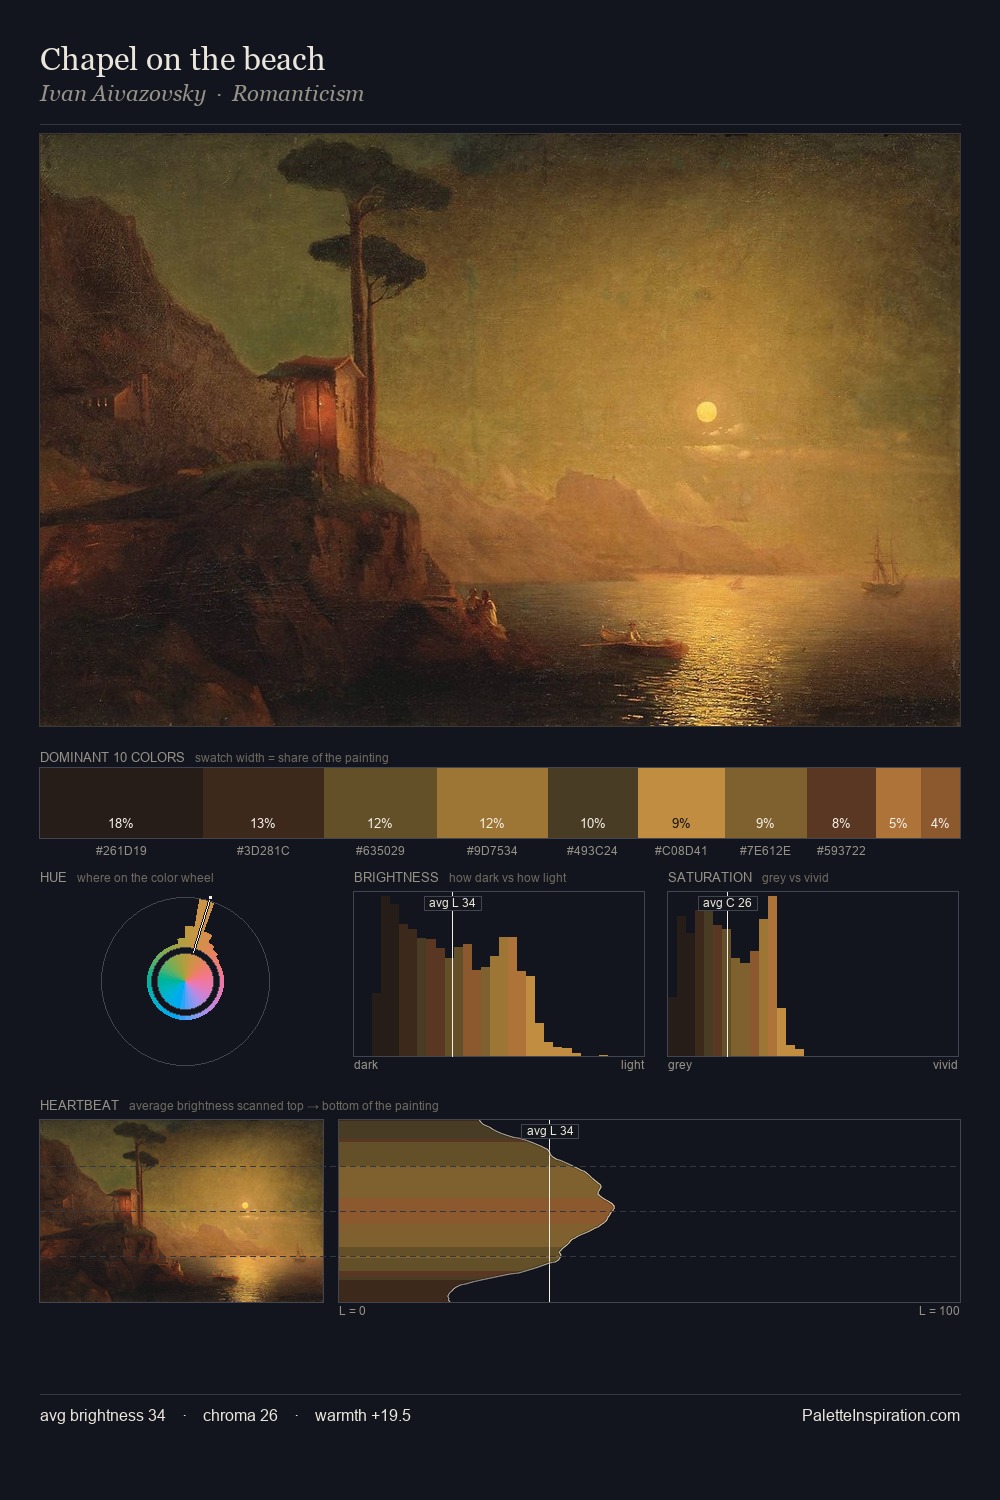Select the first 12% swatch #635029
This screenshot has height=1500, width=1000.
(x=380, y=803)
